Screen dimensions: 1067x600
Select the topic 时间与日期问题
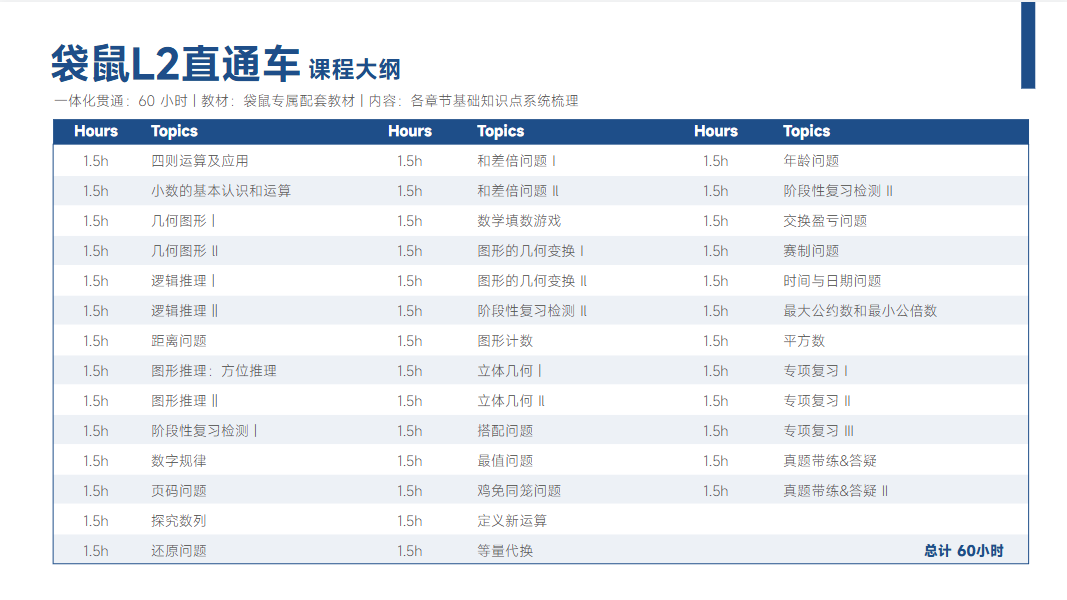click(x=832, y=281)
